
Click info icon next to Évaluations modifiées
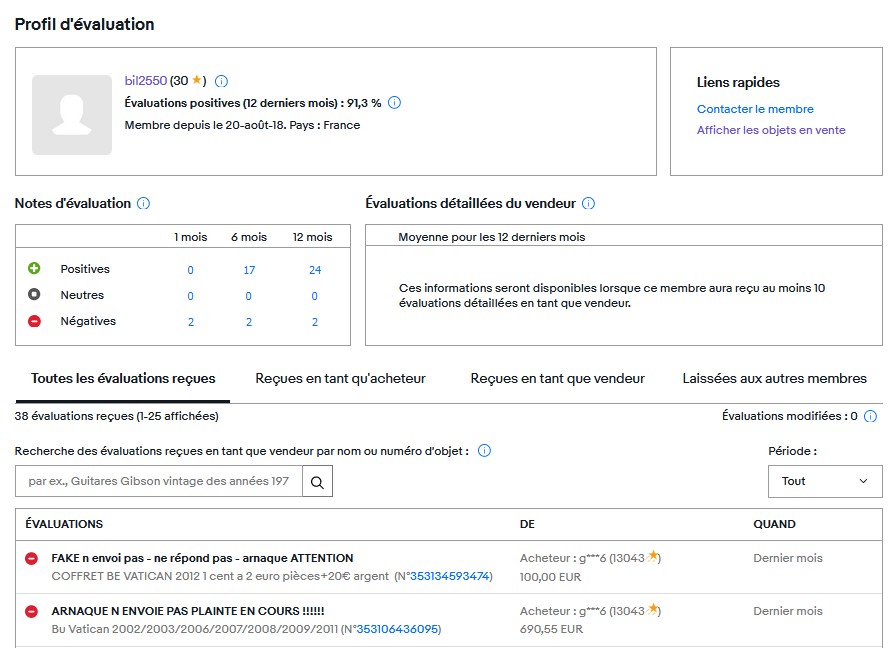pyautogui.click(x=870, y=416)
